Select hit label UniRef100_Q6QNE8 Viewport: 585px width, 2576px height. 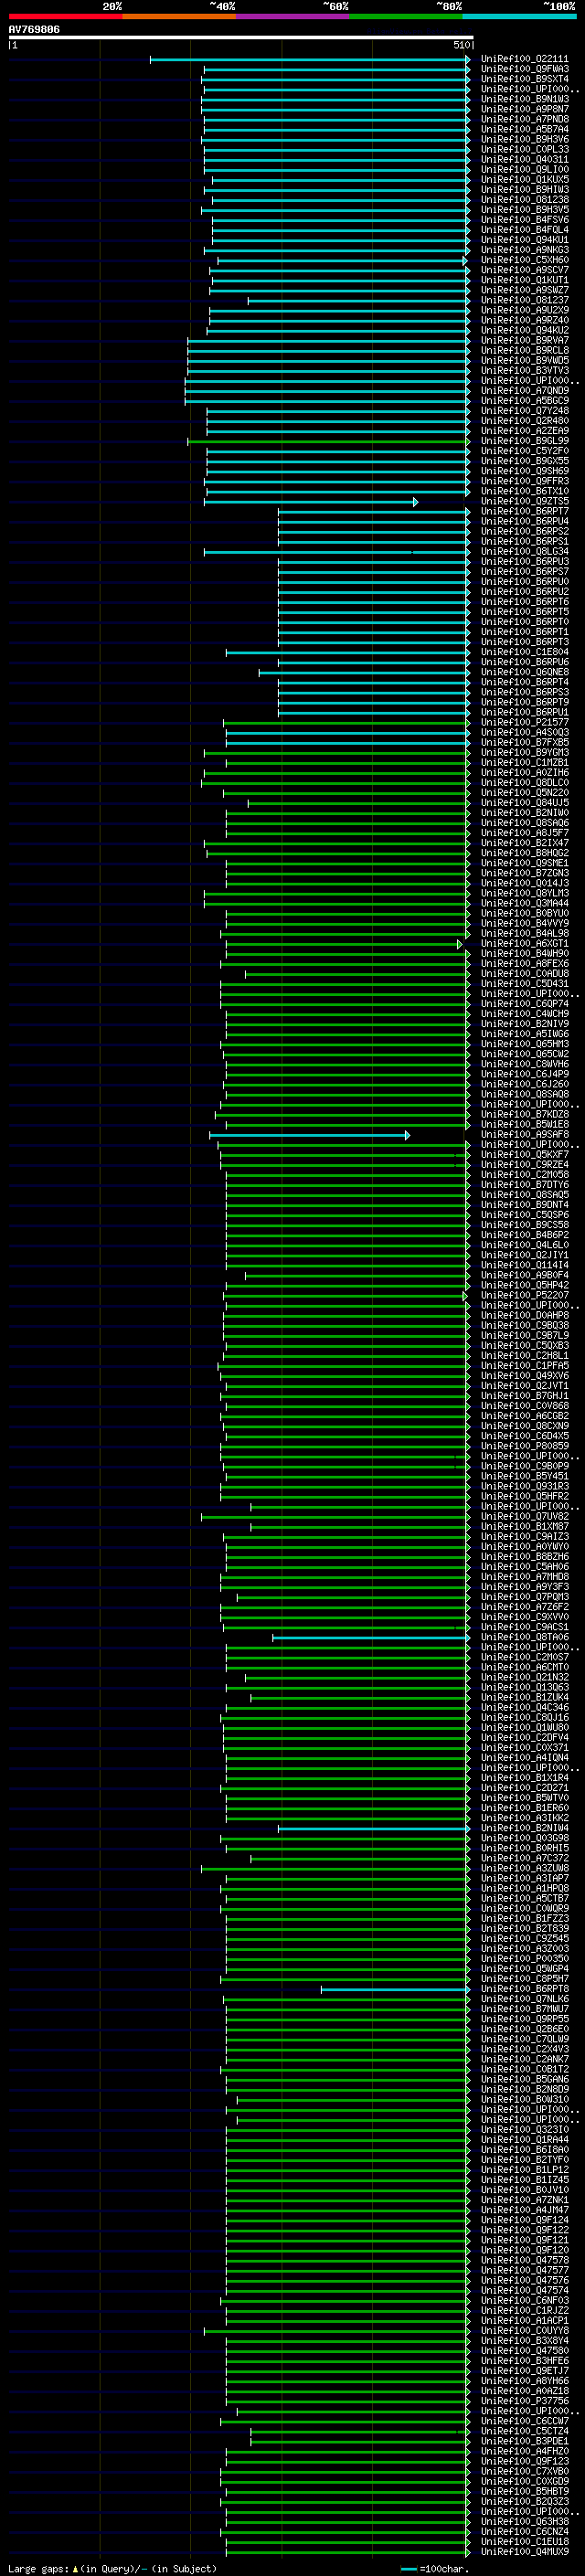[x=525, y=672]
